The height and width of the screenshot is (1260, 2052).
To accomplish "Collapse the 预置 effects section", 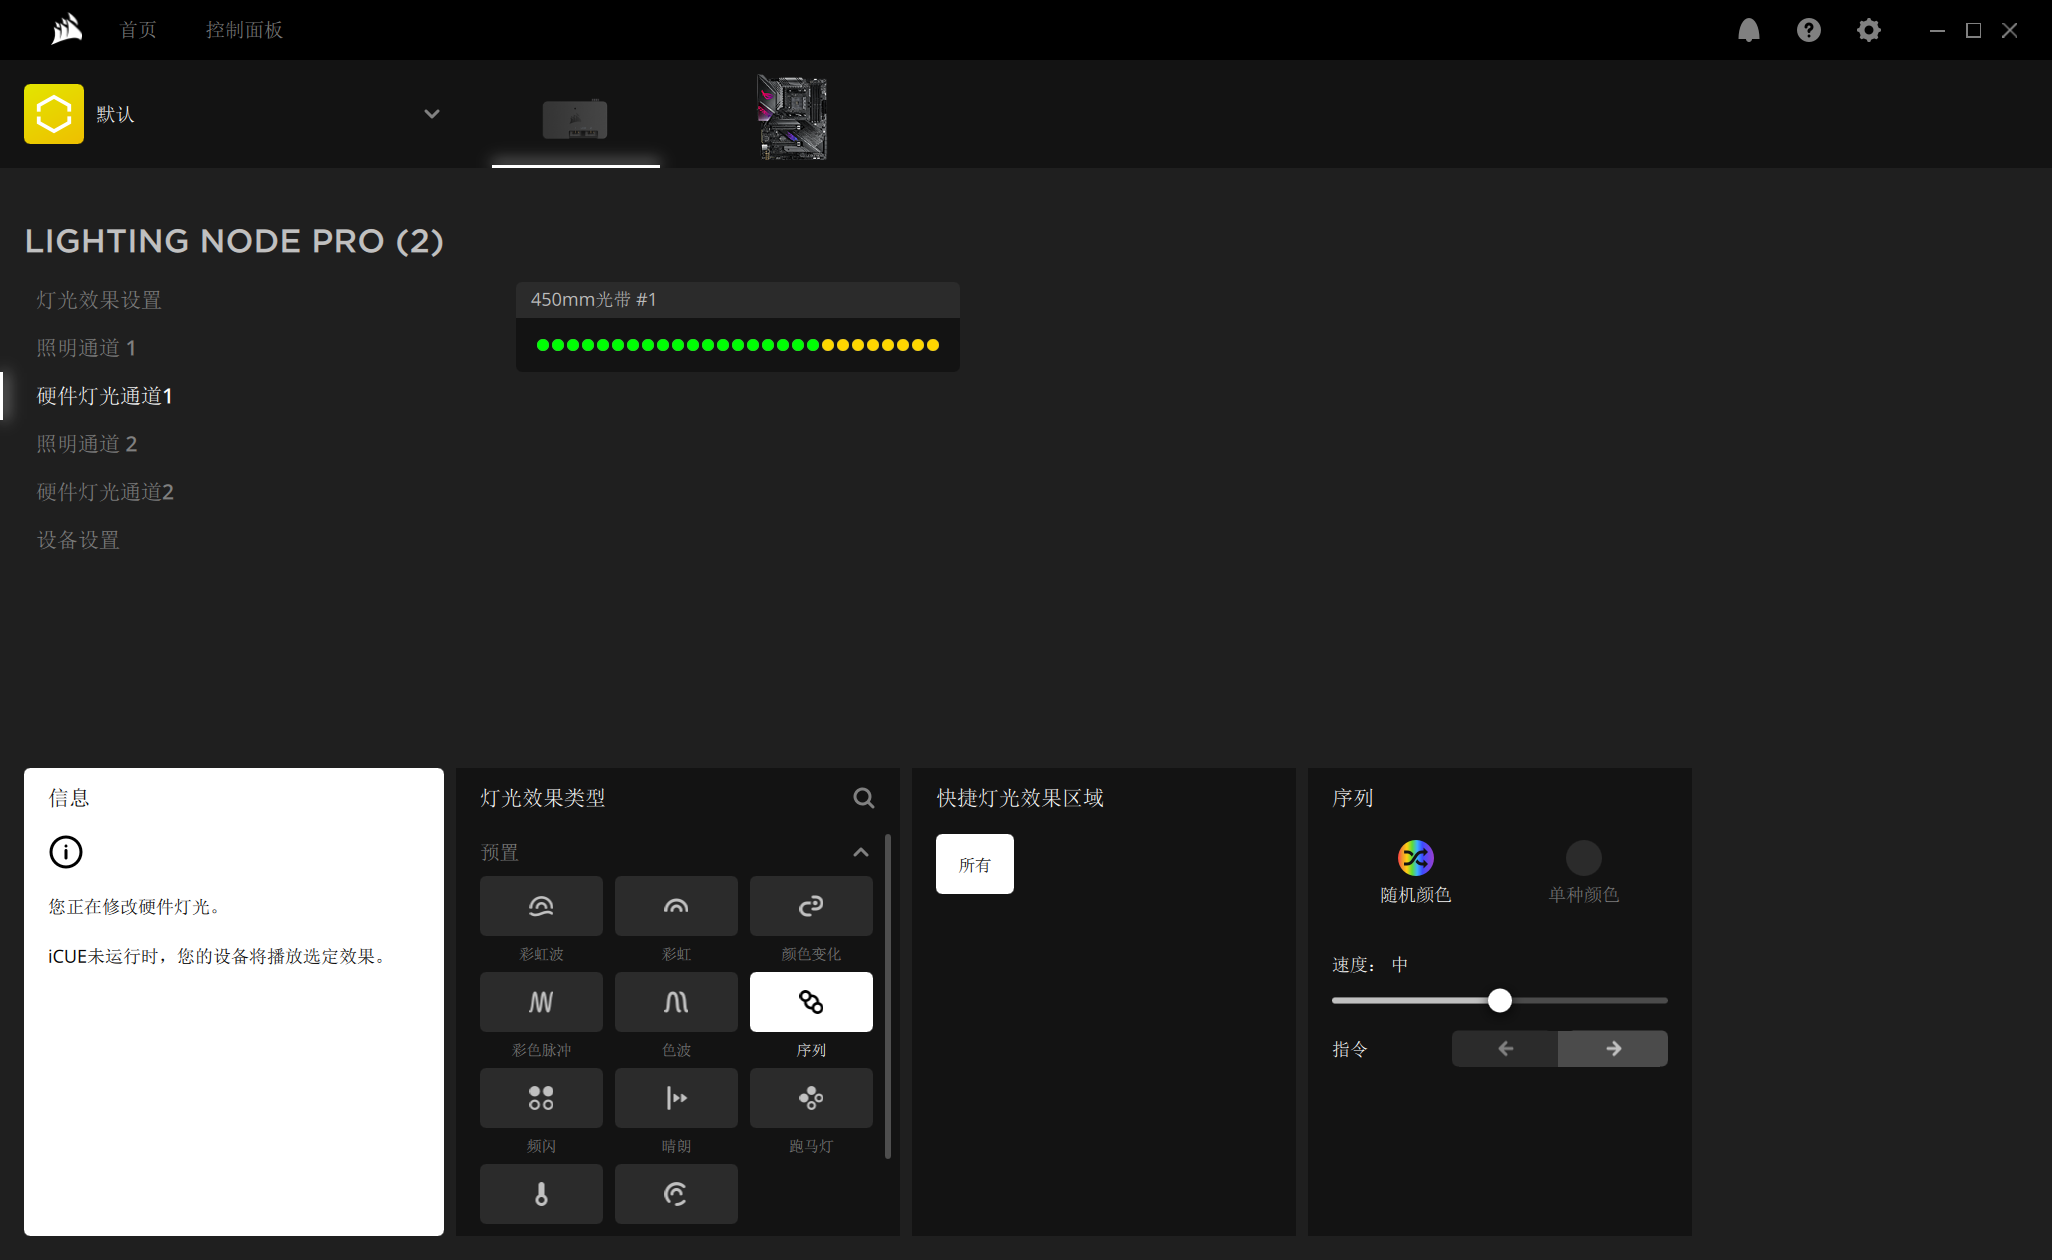I will pos(861,851).
